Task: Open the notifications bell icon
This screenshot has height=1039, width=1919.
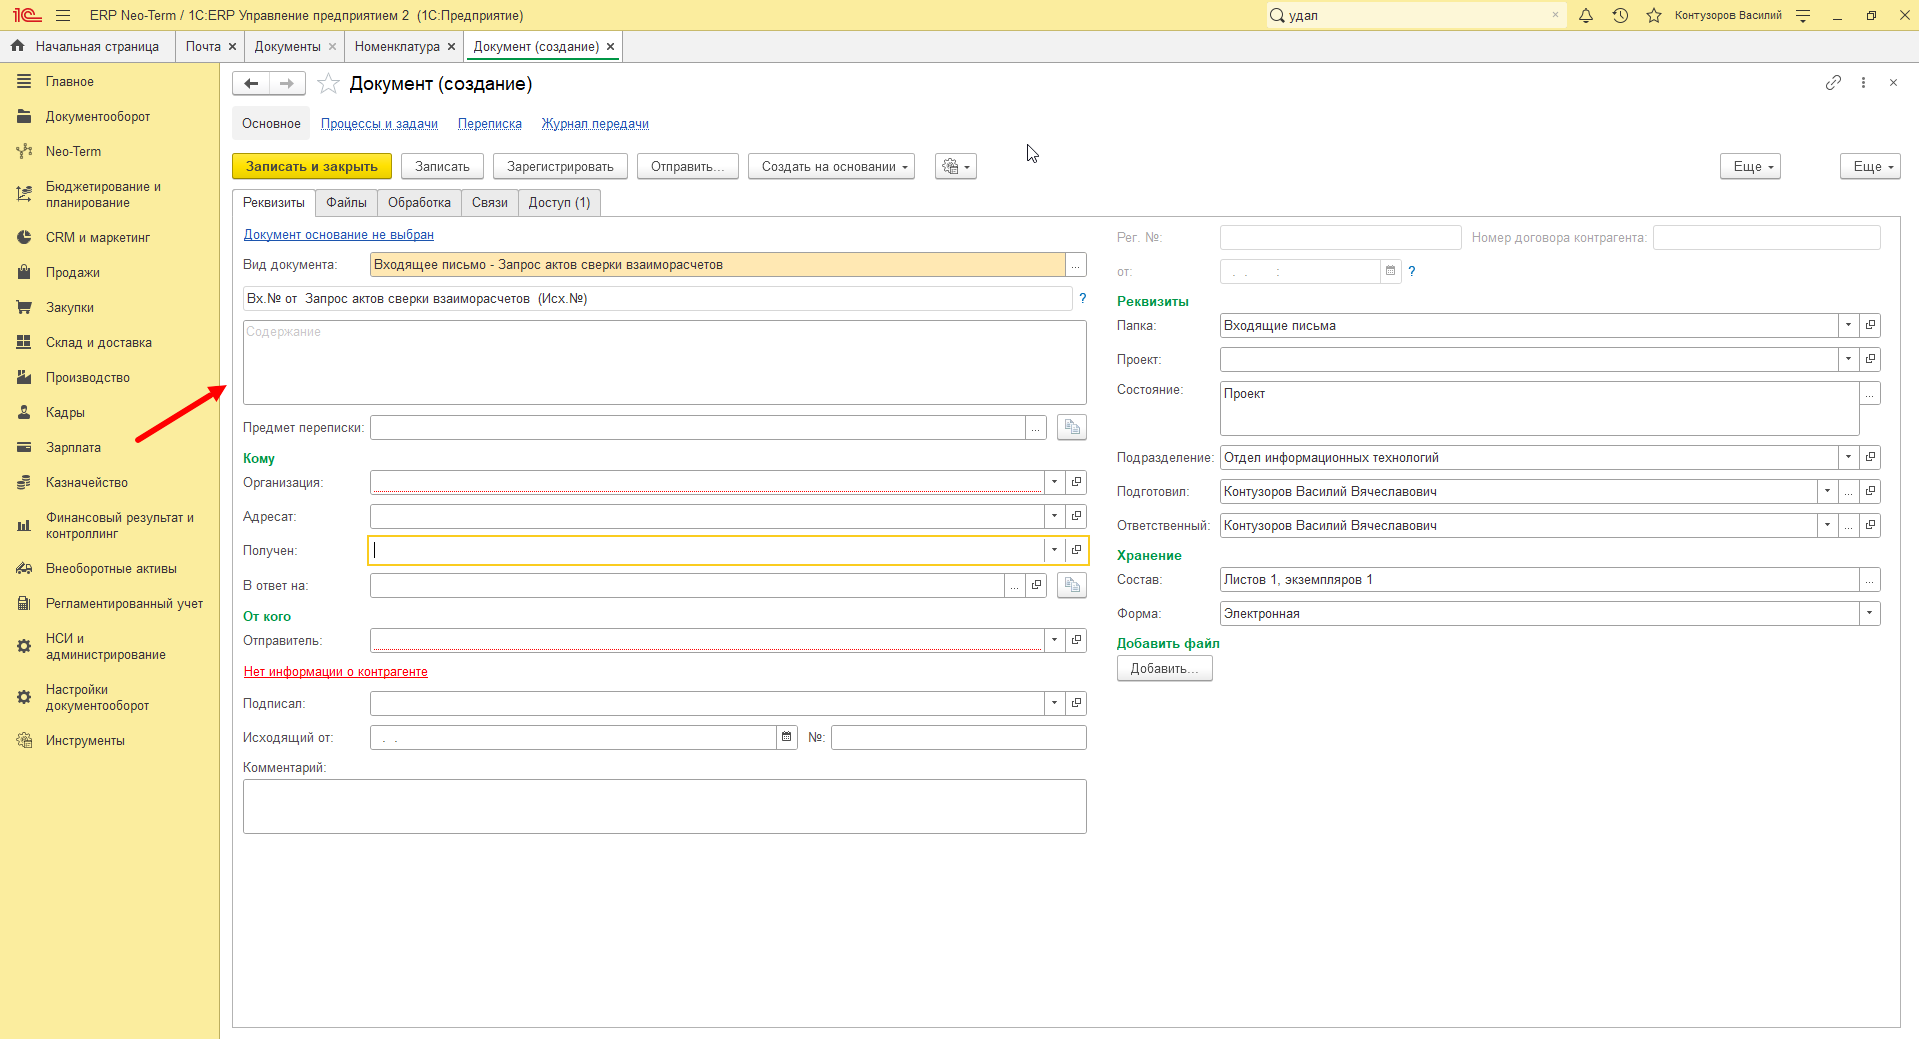Action: click(1586, 15)
